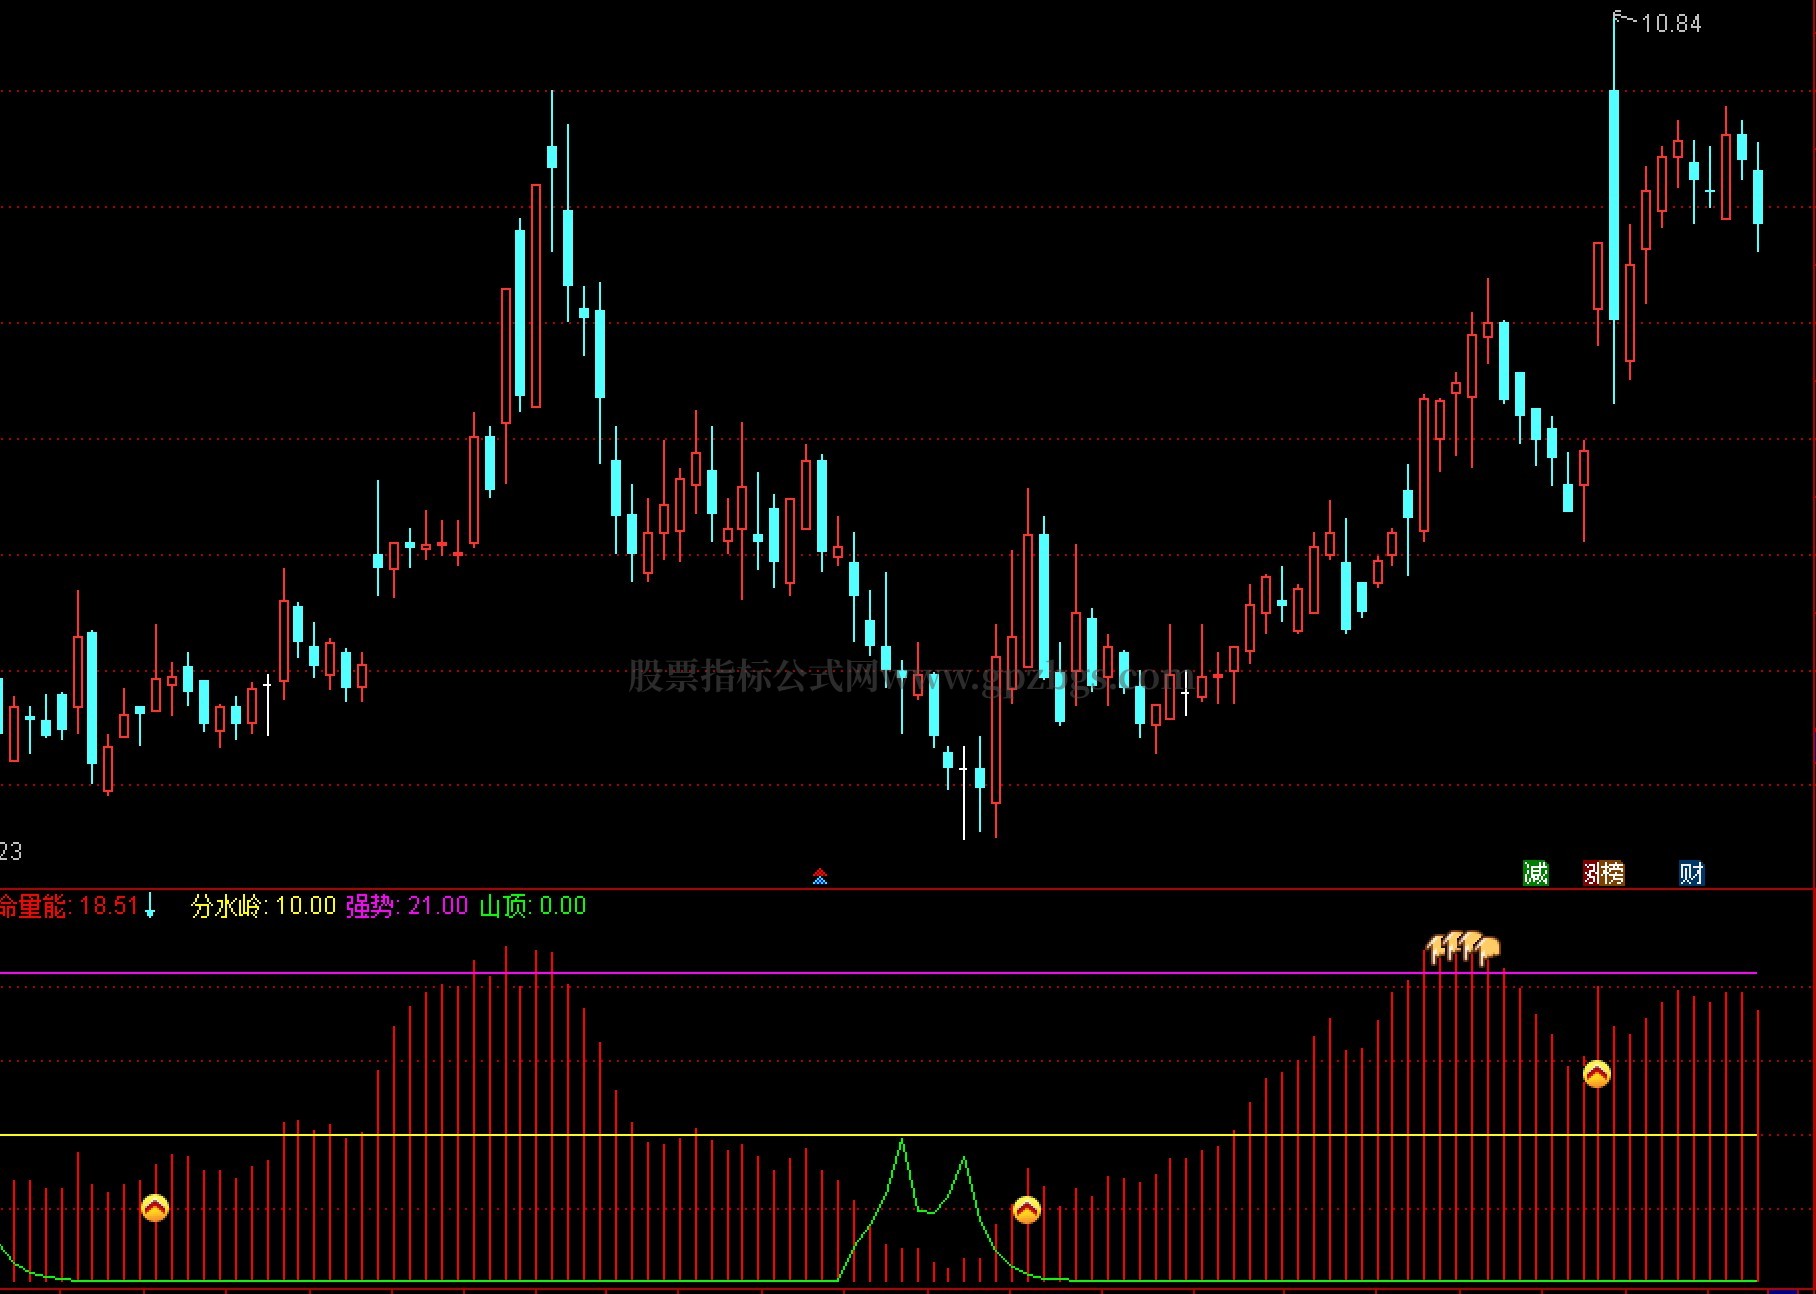Click the cyan down arrow beside 18.51
This screenshot has height=1294, width=1816.
[x=150, y=906]
